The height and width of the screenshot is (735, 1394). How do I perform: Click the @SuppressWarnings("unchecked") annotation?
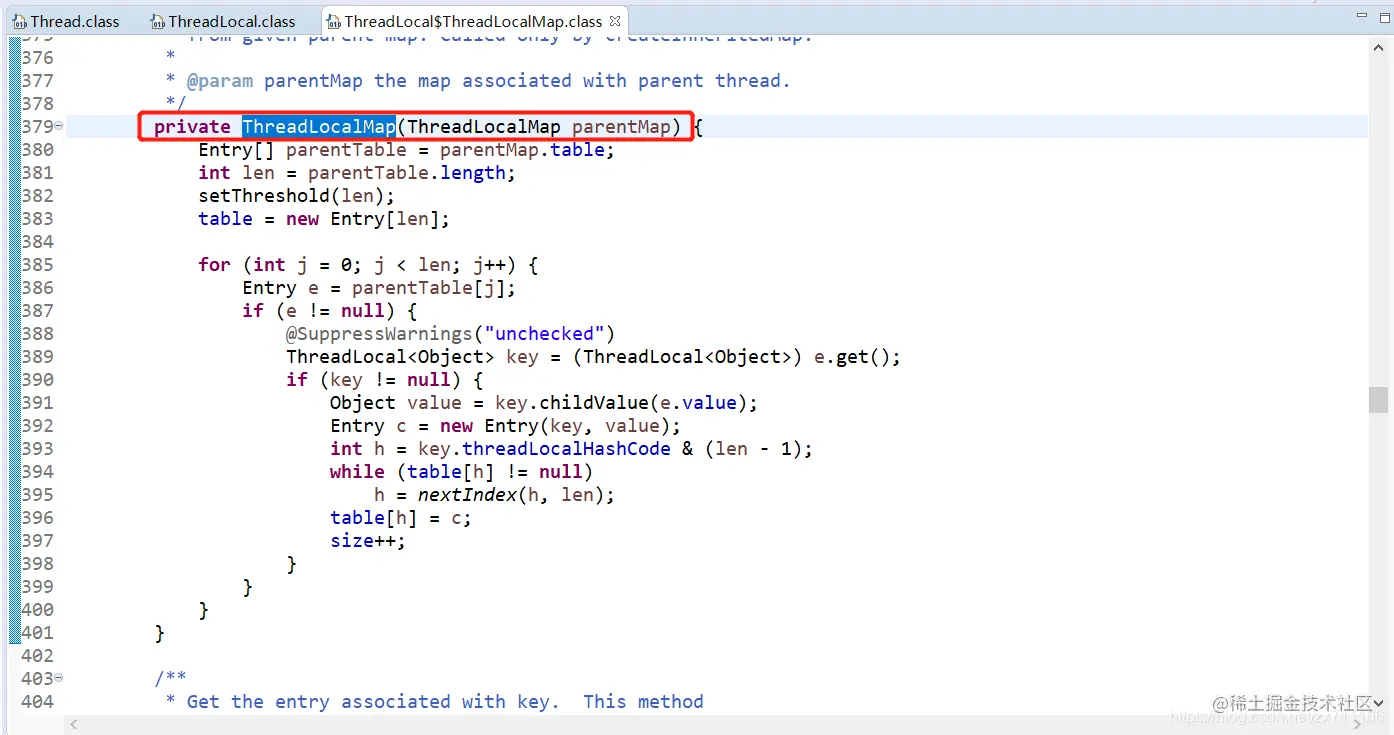coord(450,334)
